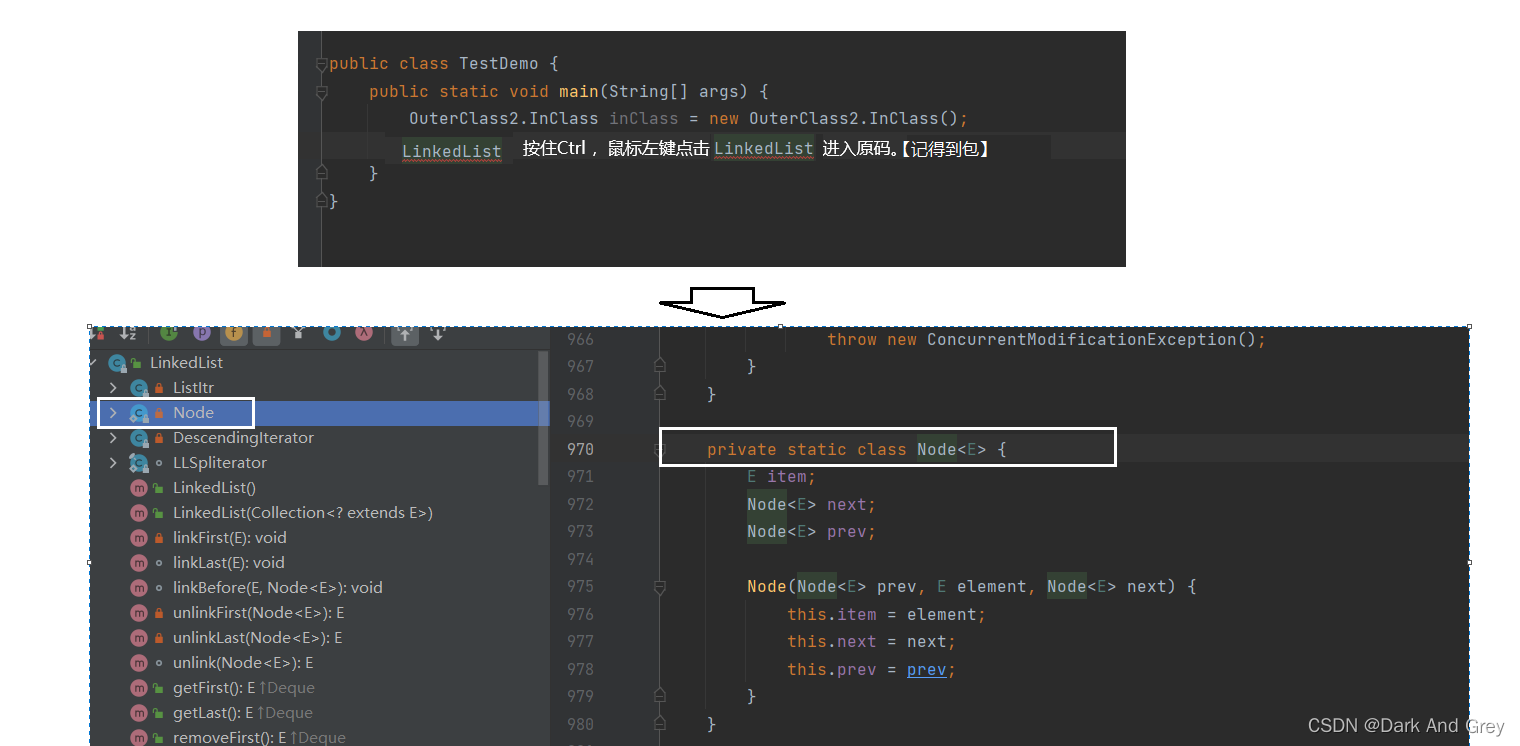Image resolution: width=1520 pixels, height=746 pixels.
Task: Toggle Show Inherited members toolbar button
Action: pos(299,333)
